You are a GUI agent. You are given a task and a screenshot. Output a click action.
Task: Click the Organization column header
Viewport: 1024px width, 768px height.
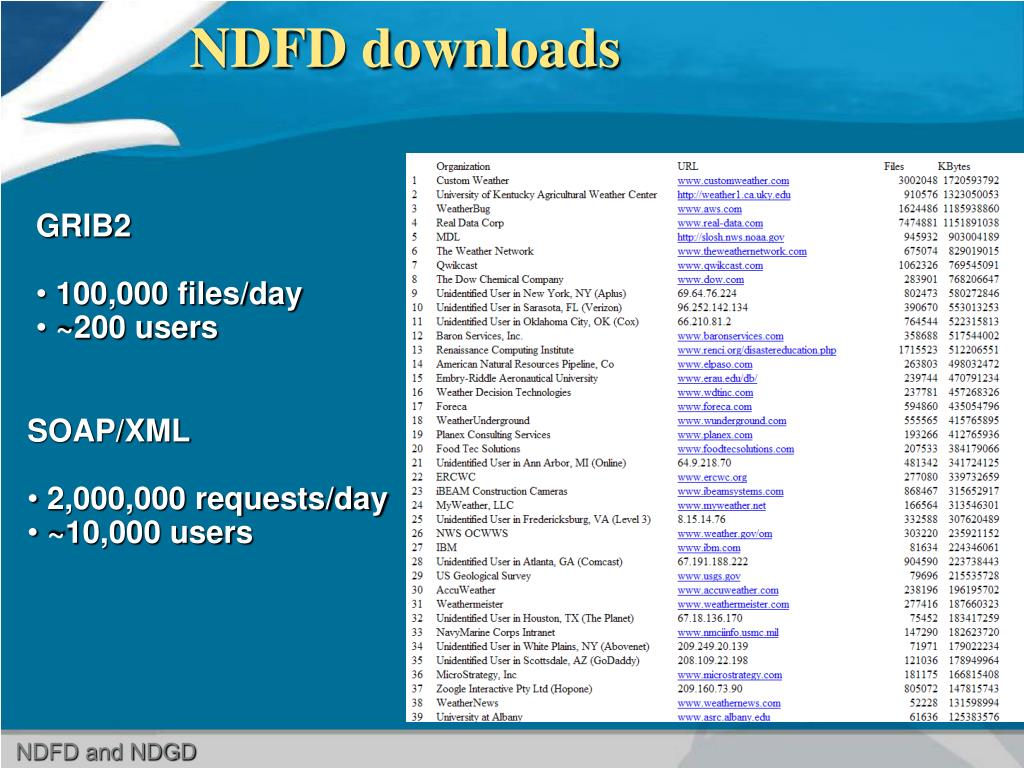pos(463,167)
